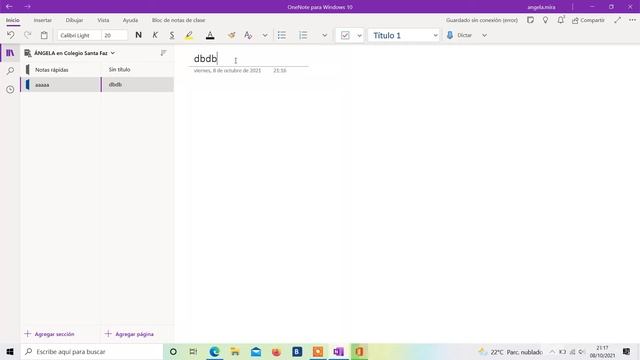Sort pages using the sort icon

coord(163,53)
